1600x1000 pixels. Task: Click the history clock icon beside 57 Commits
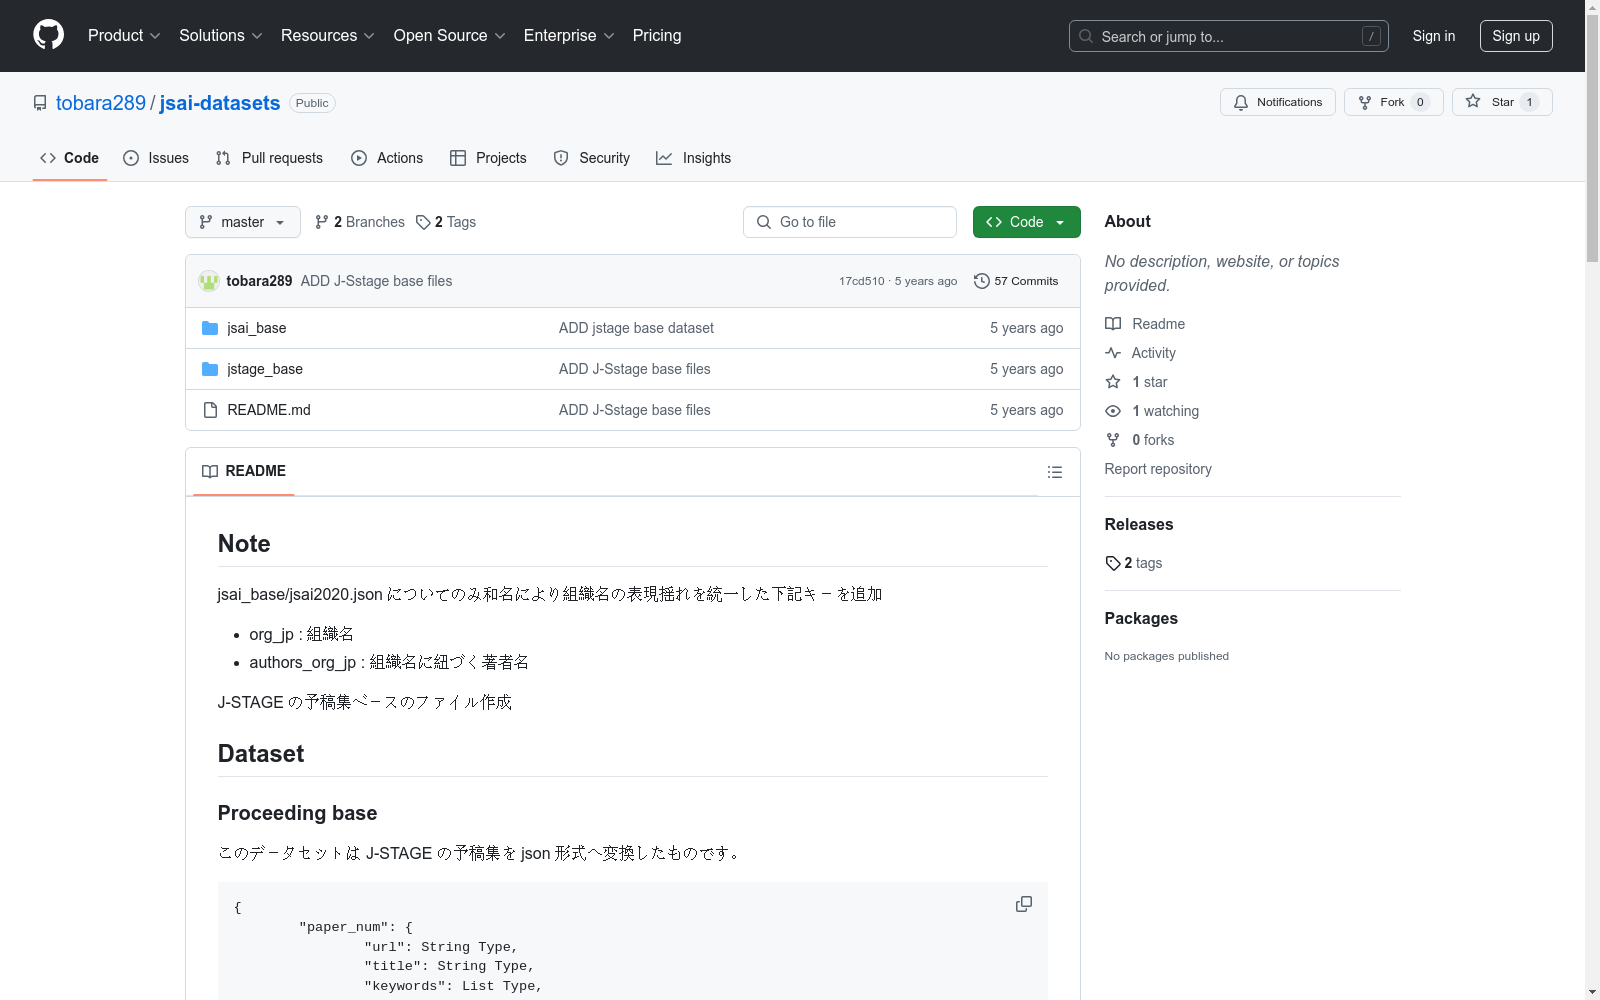click(x=982, y=281)
